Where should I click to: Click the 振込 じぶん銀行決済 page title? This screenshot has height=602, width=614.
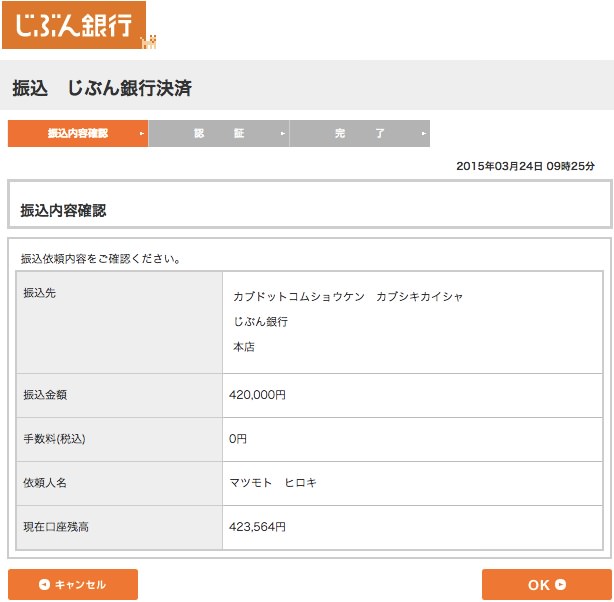[102, 88]
